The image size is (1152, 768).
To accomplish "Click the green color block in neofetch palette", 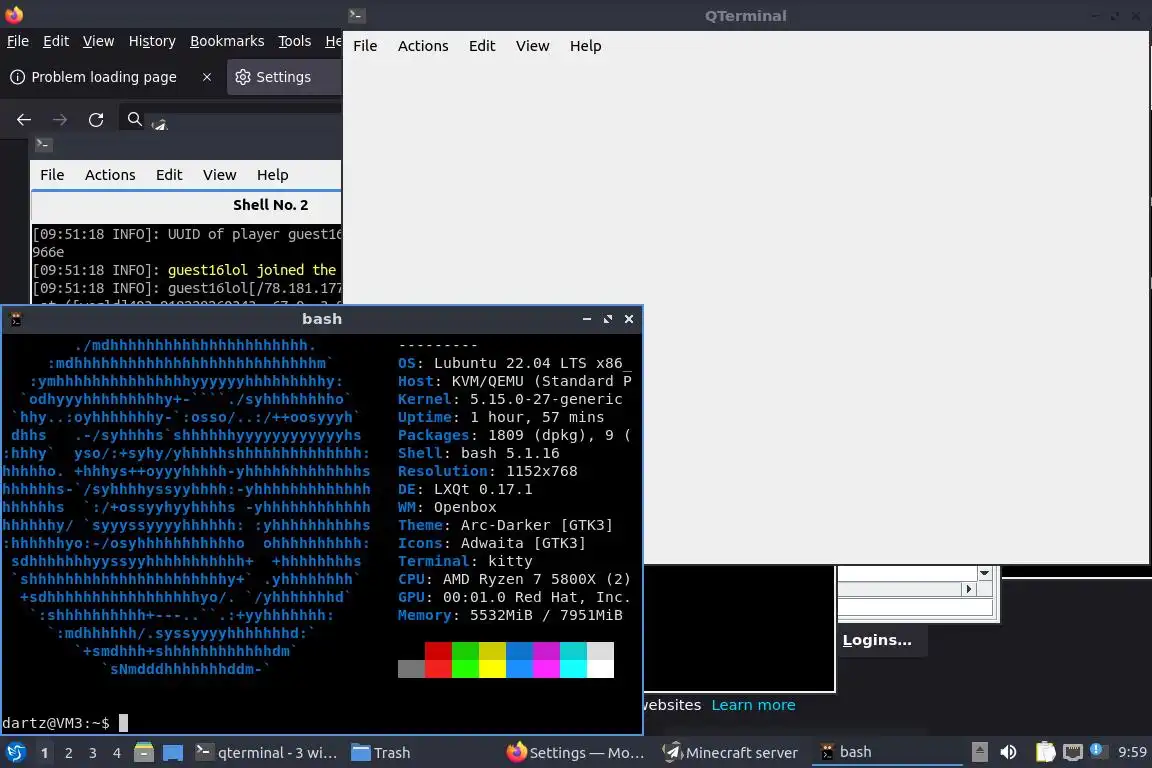I will point(465,659).
